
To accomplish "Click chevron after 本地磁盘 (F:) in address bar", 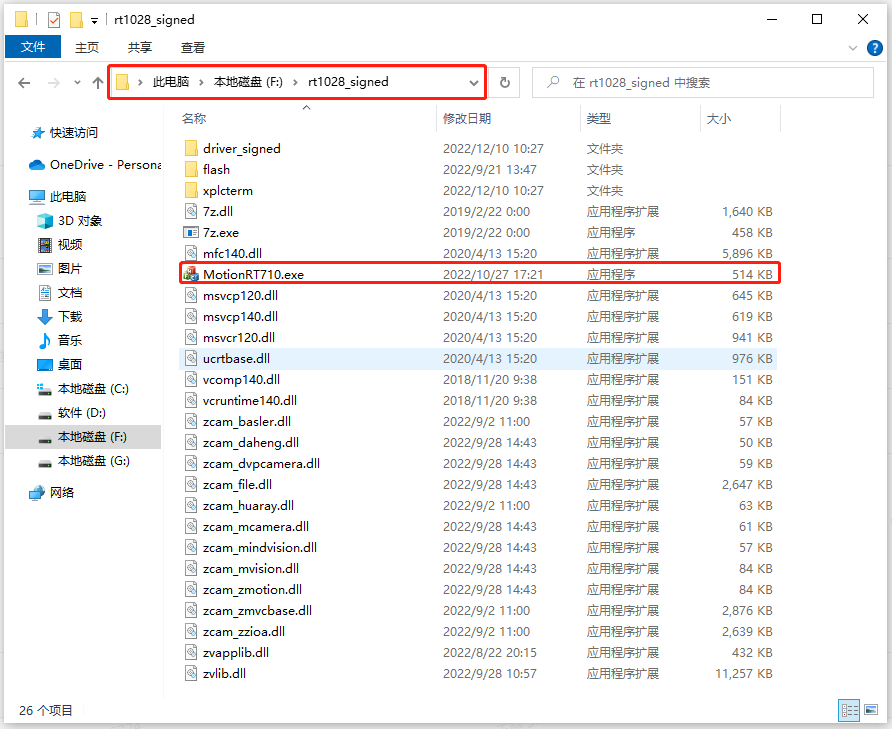I will pyautogui.click(x=295, y=83).
